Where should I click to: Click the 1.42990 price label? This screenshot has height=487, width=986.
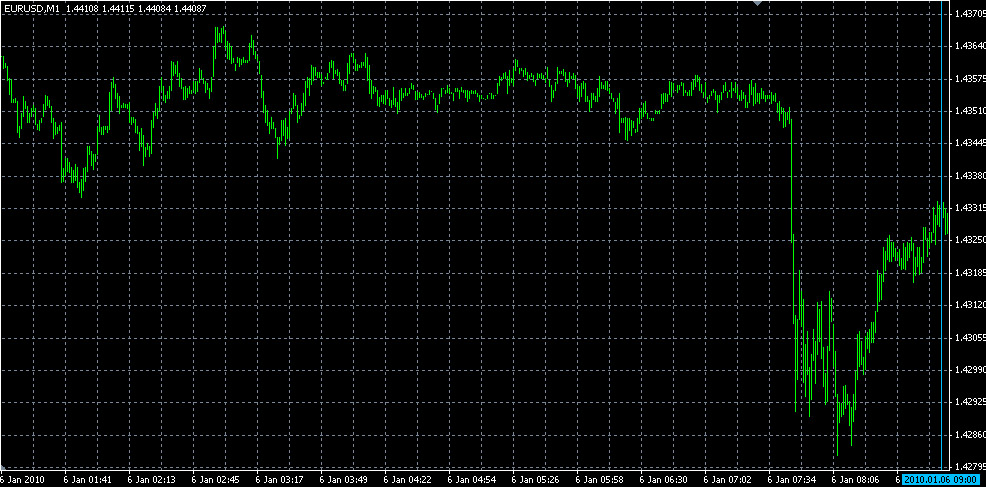point(969,370)
